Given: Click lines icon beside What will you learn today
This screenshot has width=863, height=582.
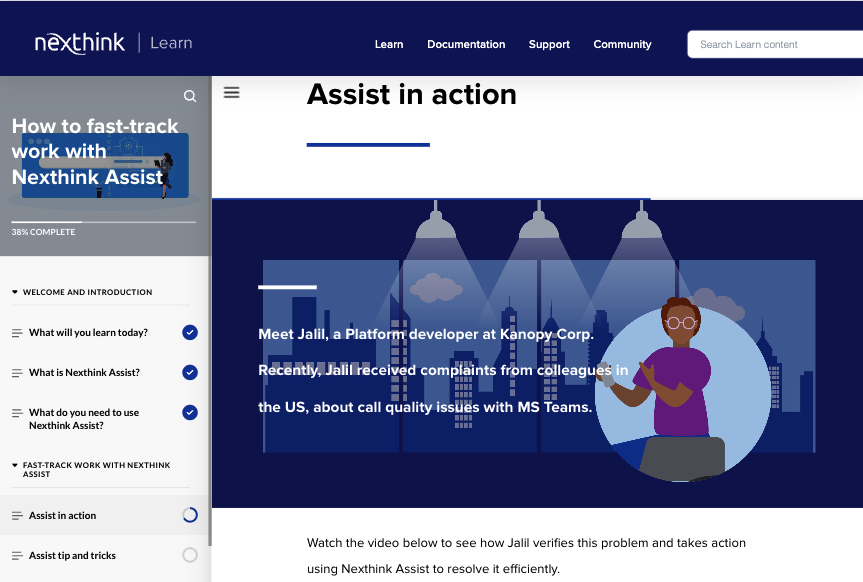Looking at the screenshot, I should (17, 333).
